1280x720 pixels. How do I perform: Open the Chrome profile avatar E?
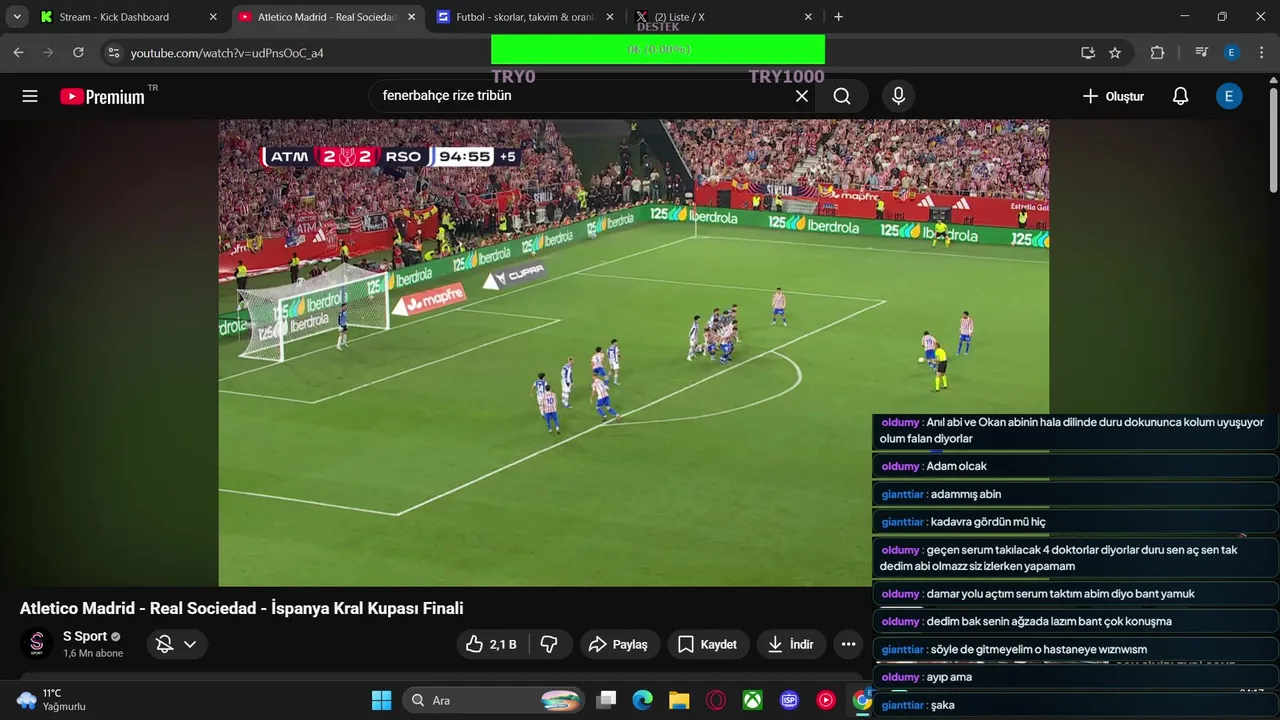1232,53
